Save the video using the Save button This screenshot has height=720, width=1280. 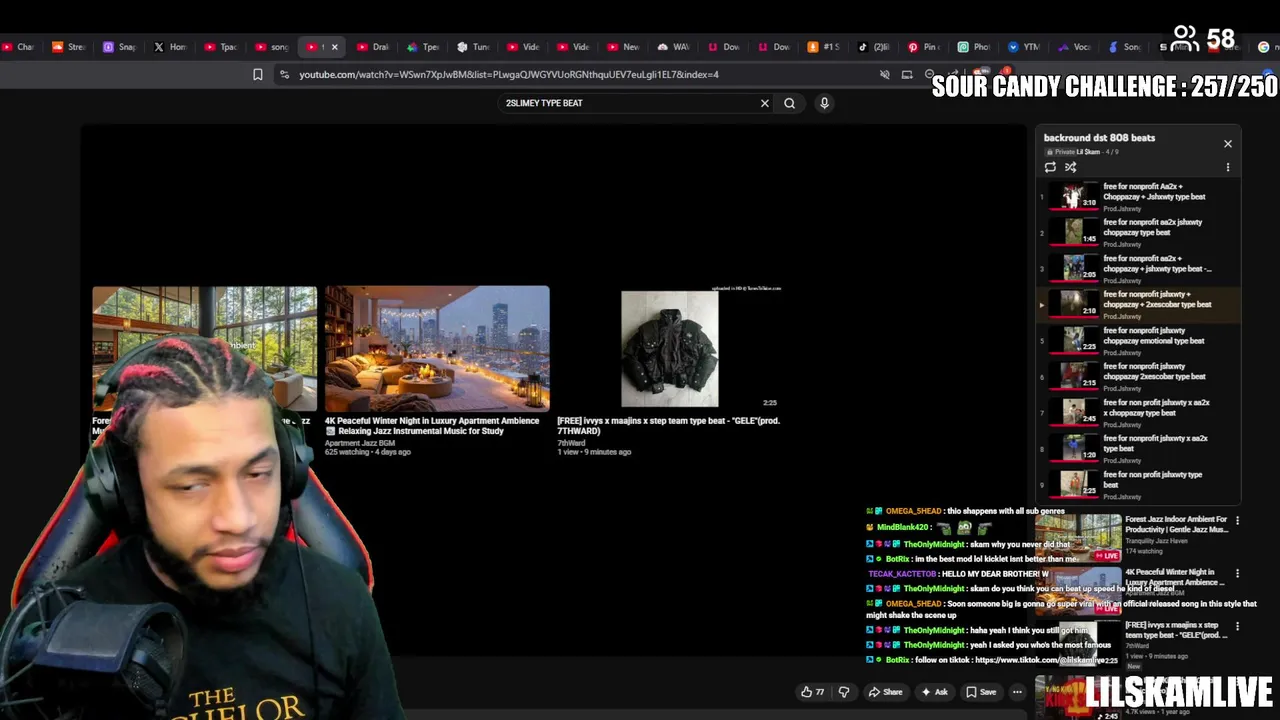981,692
